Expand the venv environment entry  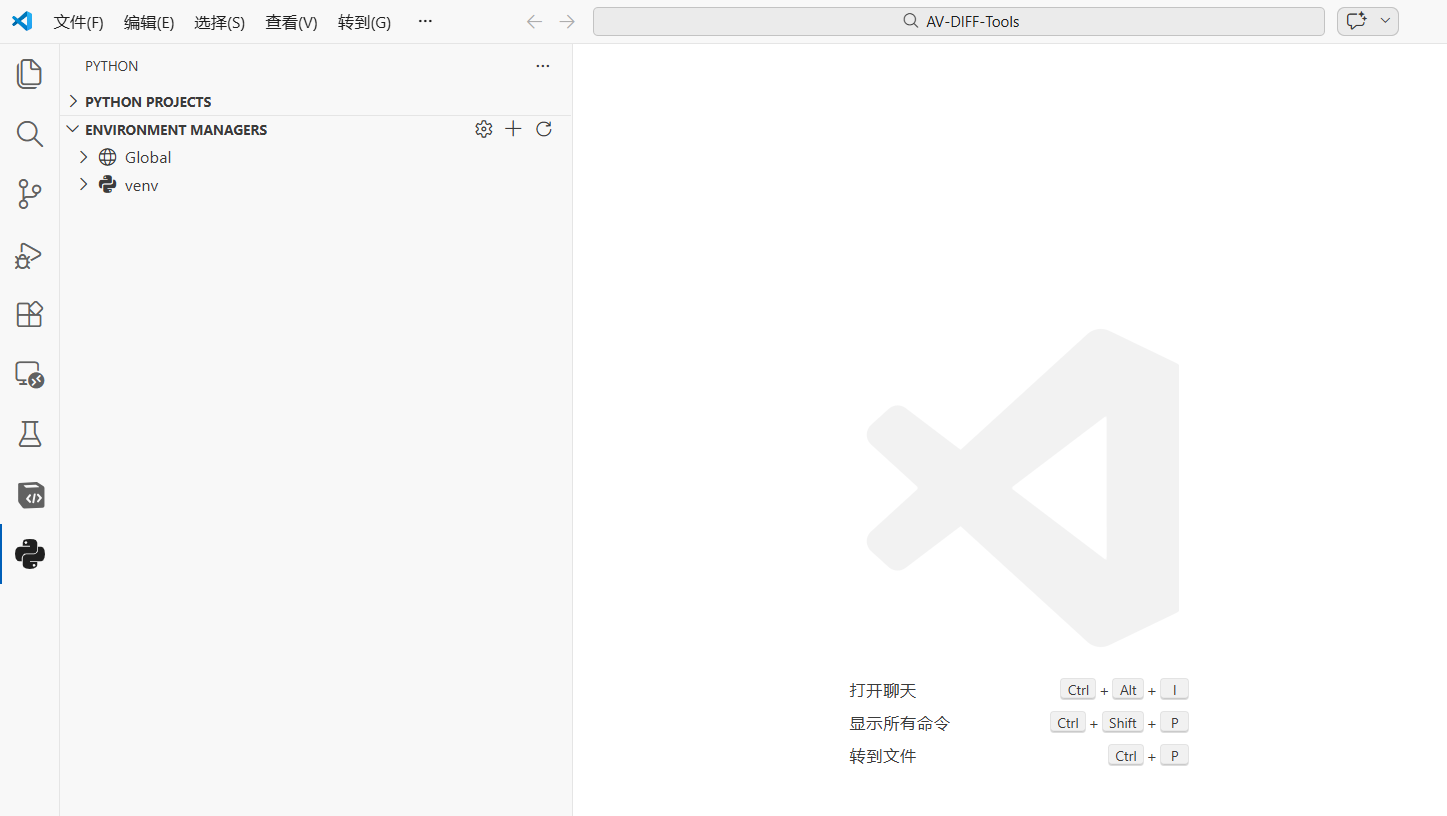pos(83,185)
